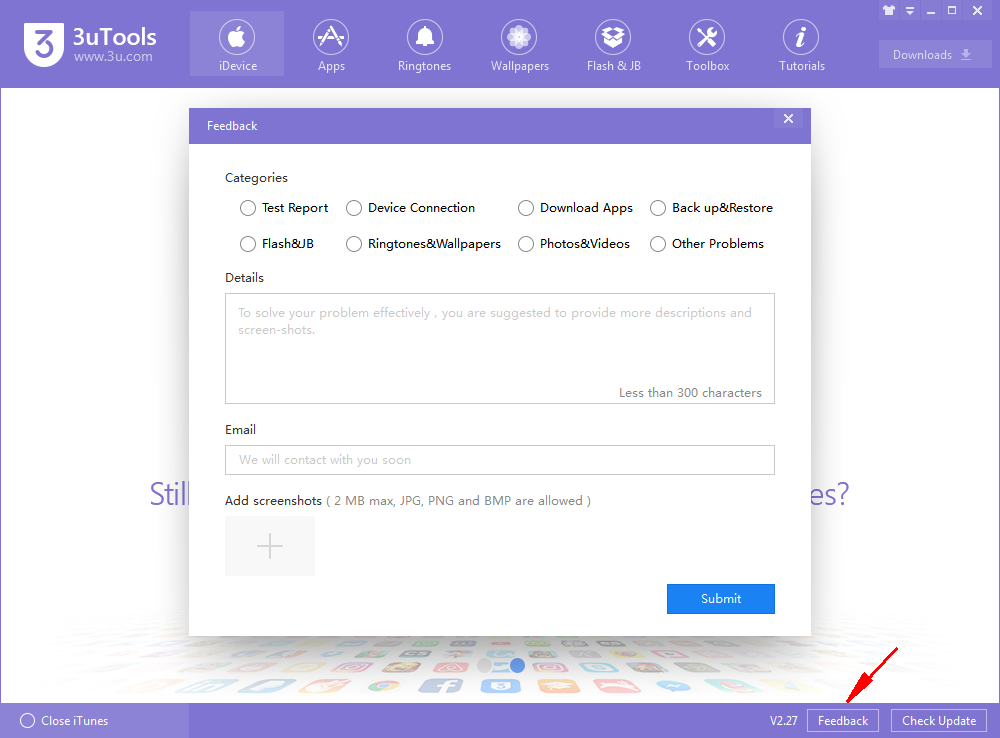Open the Apps section

coord(331,44)
